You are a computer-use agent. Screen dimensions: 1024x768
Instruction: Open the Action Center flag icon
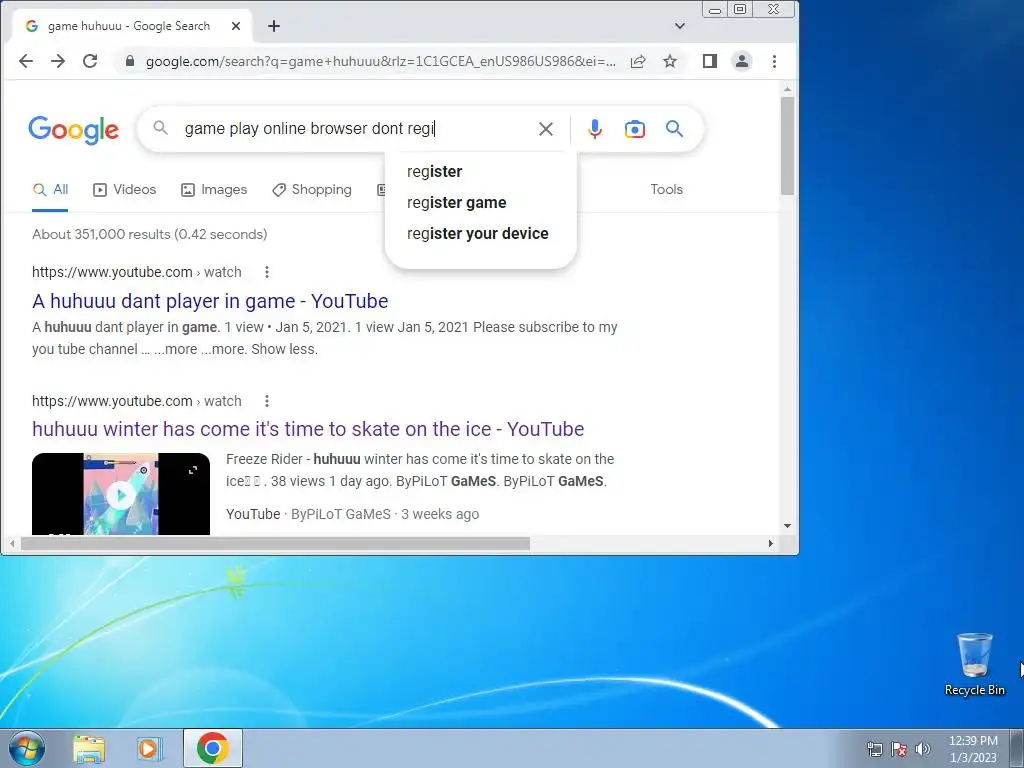click(x=899, y=749)
